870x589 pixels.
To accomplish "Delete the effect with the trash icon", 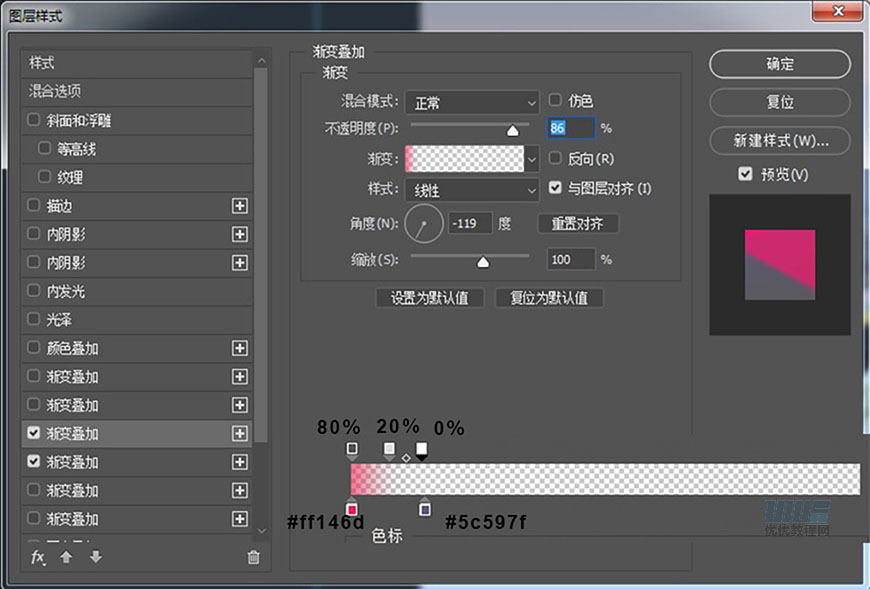I will pyautogui.click(x=254, y=558).
